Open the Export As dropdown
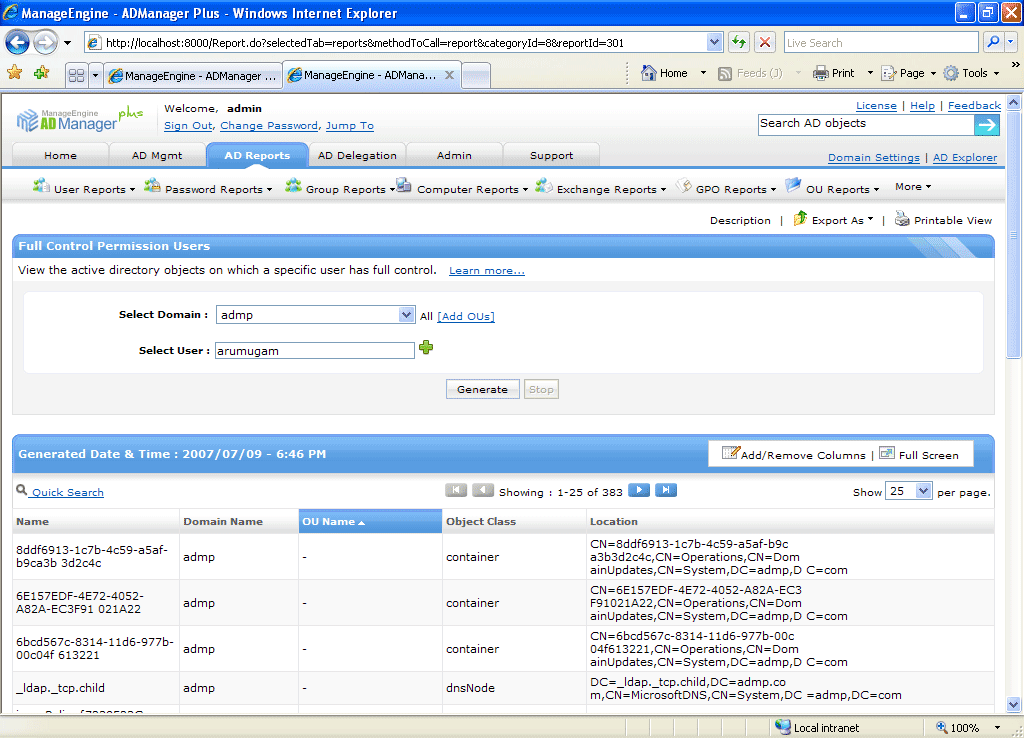 834,219
